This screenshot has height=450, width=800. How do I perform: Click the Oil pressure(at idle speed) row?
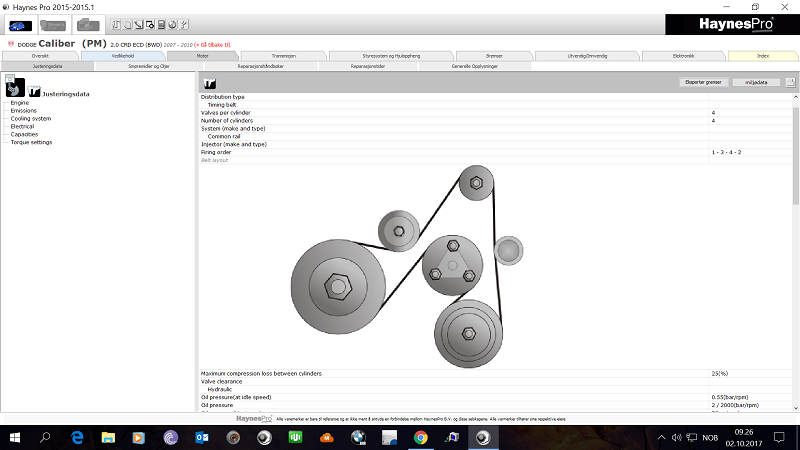[x=495, y=397]
